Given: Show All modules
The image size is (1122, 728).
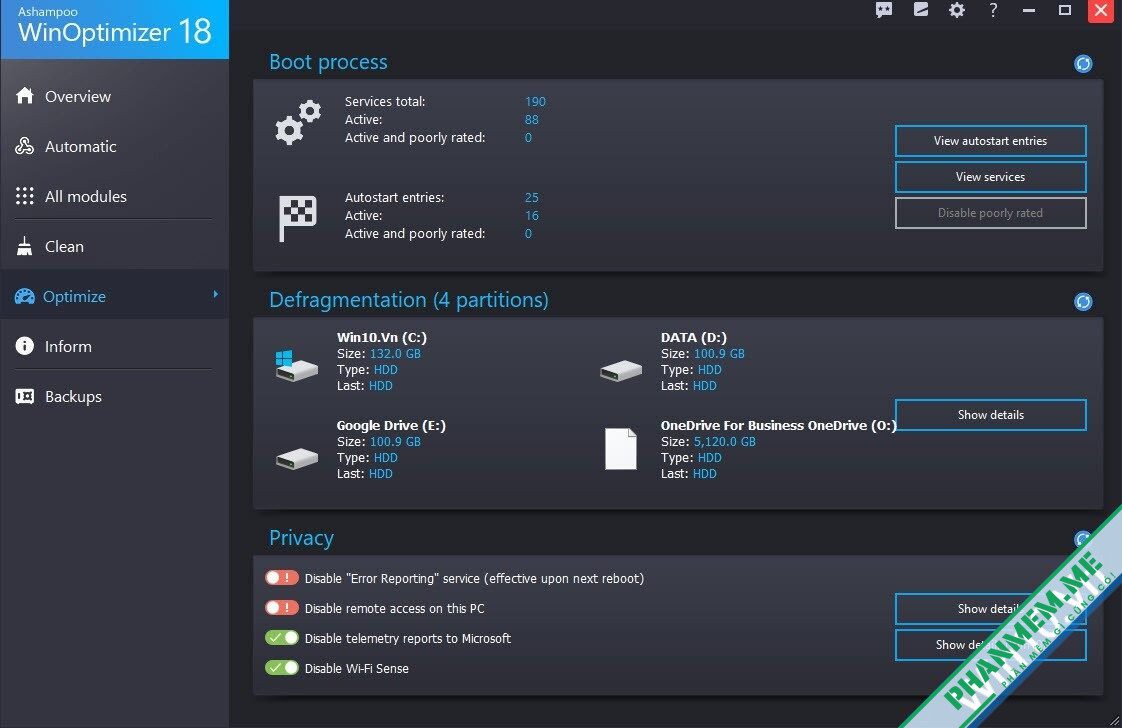Looking at the screenshot, I should click(114, 197).
